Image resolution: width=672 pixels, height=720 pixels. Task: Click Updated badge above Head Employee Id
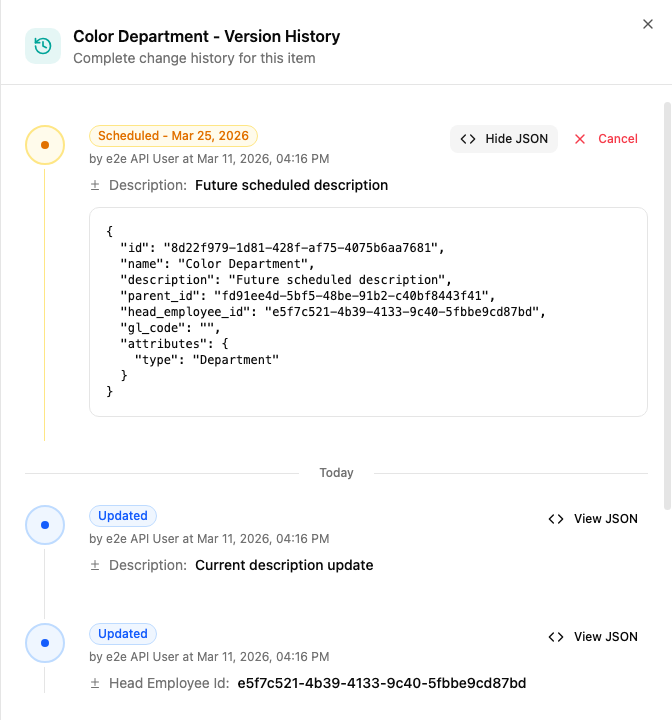pos(123,634)
